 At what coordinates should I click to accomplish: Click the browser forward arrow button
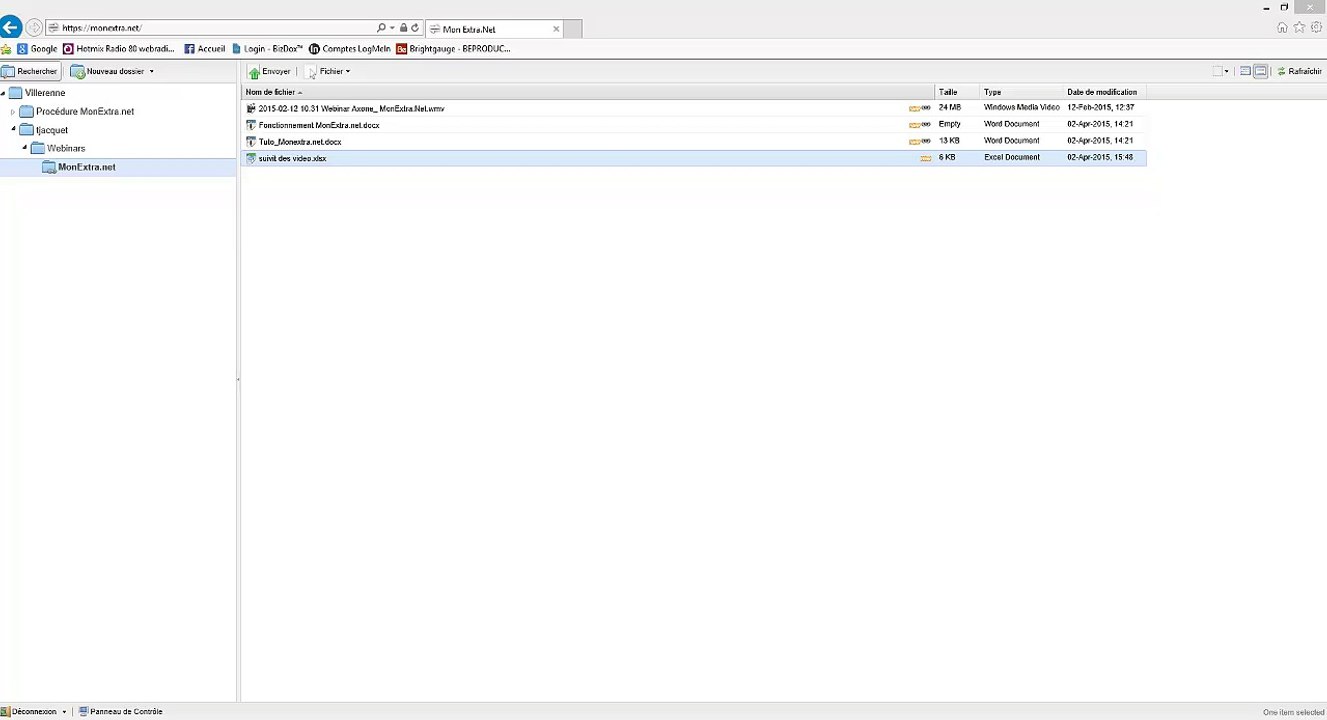click(34, 28)
